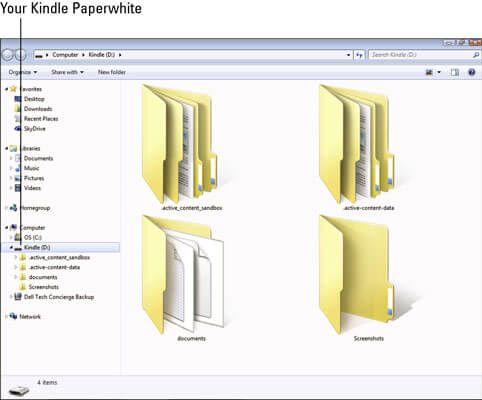The height and width of the screenshot is (400, 482).
Task: Open the Share with menu
Action: [67, 72]
